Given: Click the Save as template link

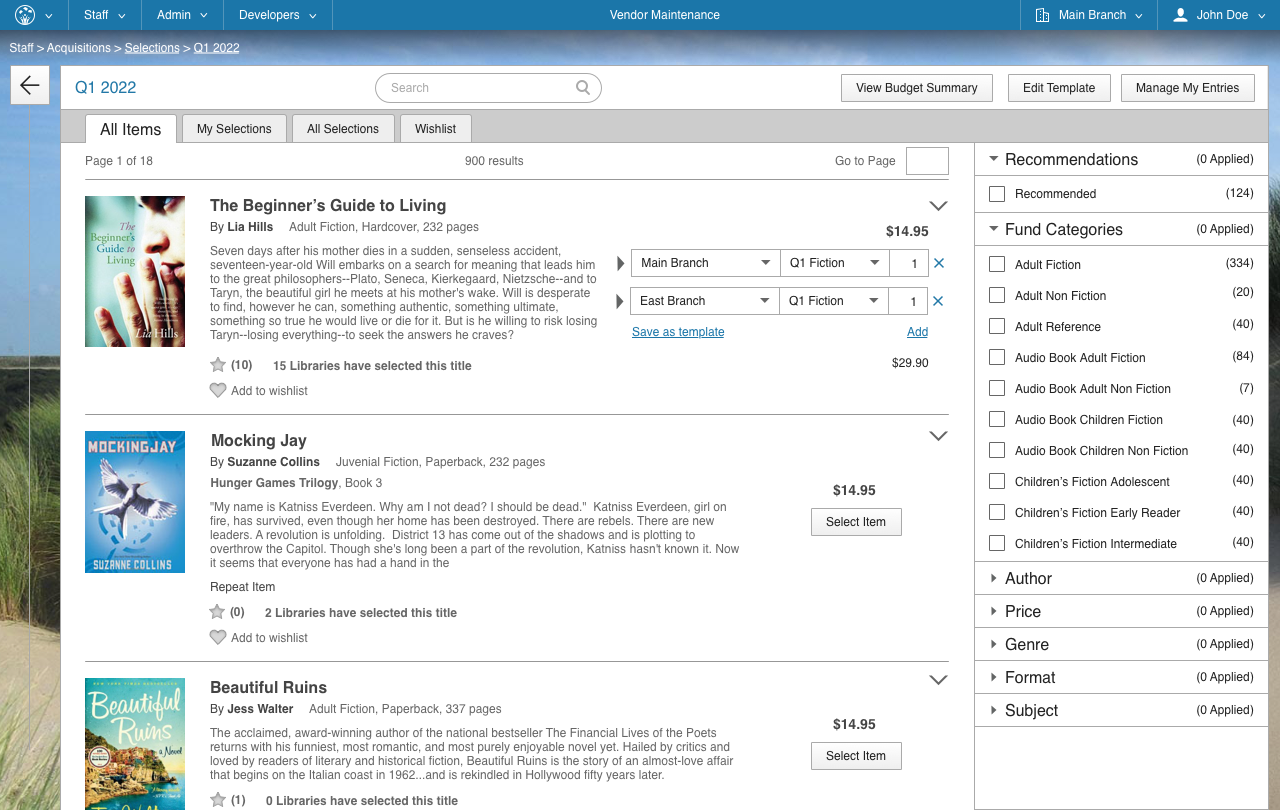Looking at the screenshot, I should (678, 331).
